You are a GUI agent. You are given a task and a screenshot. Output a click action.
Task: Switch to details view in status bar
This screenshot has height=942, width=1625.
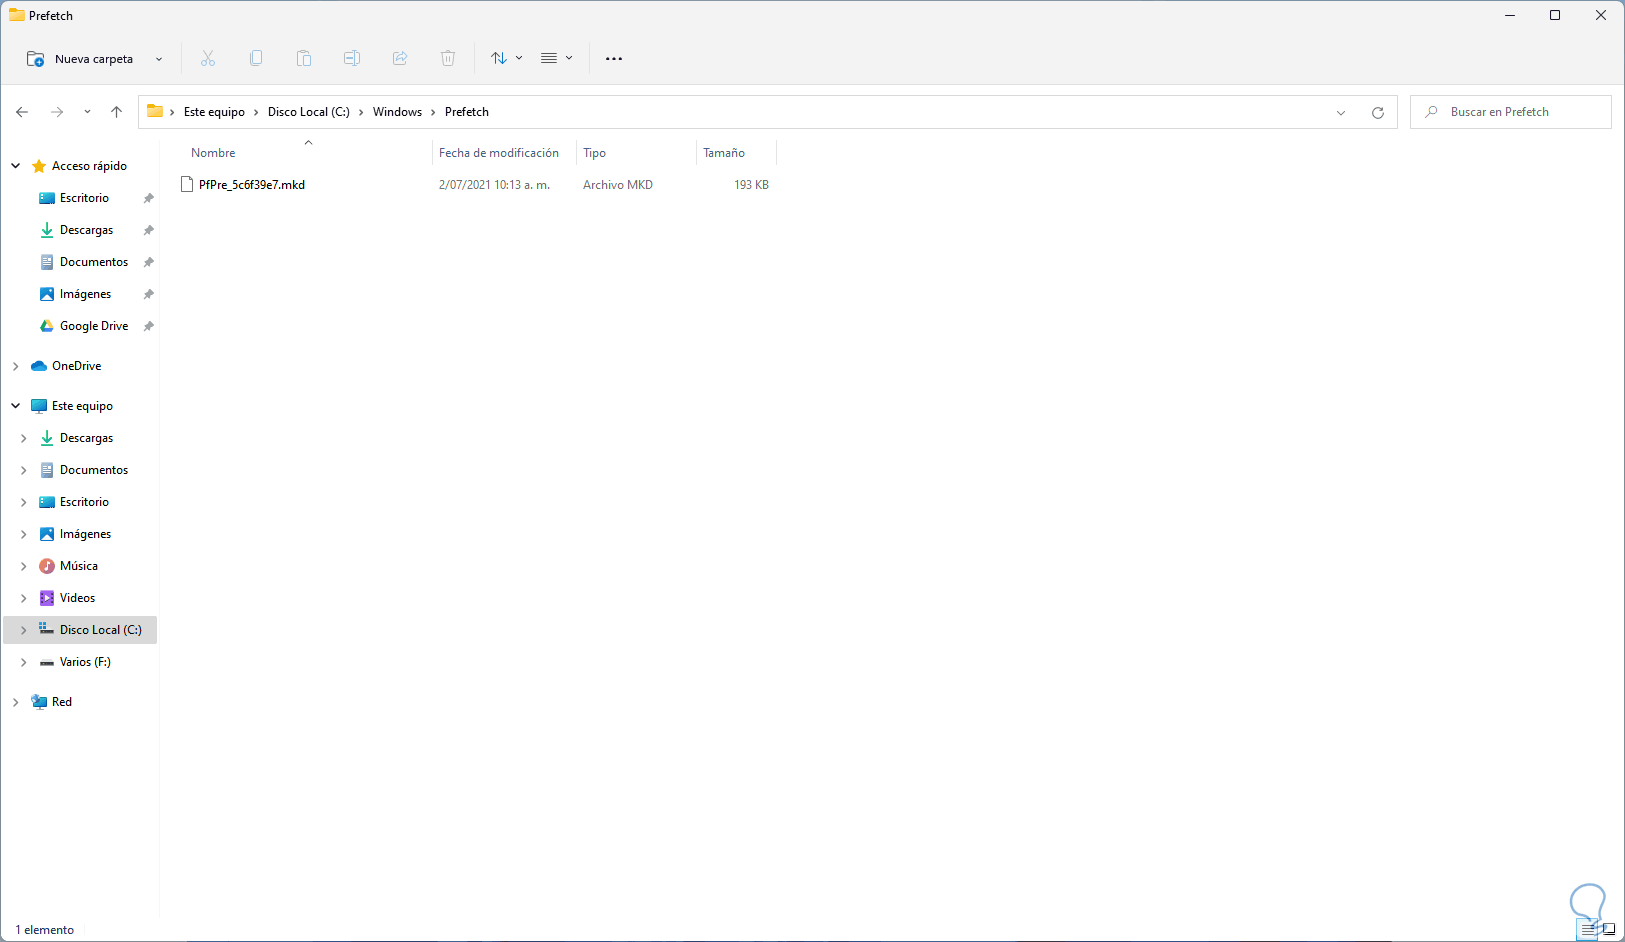pos(1589,929)
